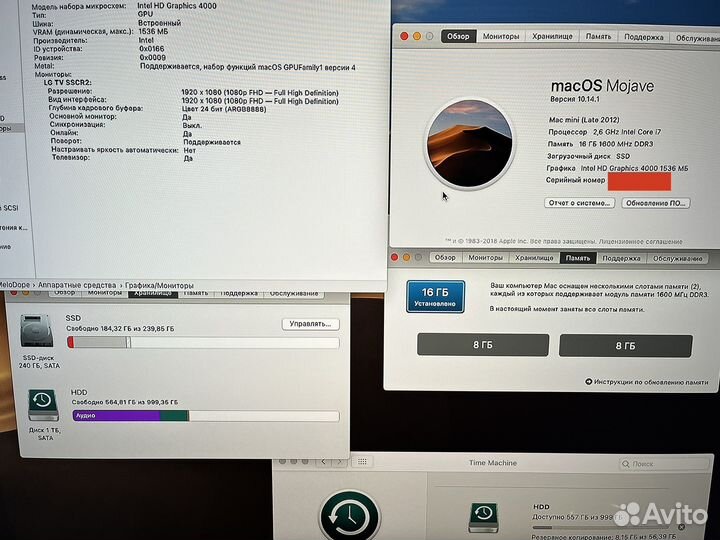Screen dimensions: 720x540
Task: Click the VRAM value 1536 МБ
Action: [x=153, y=32]
